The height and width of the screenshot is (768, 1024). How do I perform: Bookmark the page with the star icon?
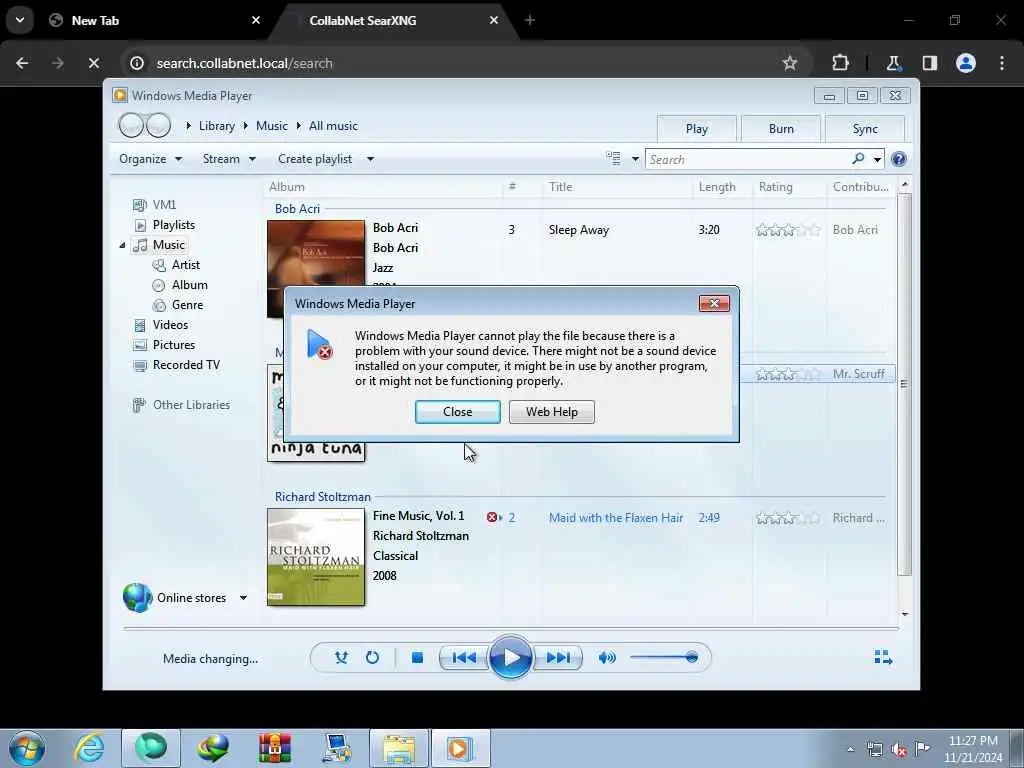click(x=790, y=63)
